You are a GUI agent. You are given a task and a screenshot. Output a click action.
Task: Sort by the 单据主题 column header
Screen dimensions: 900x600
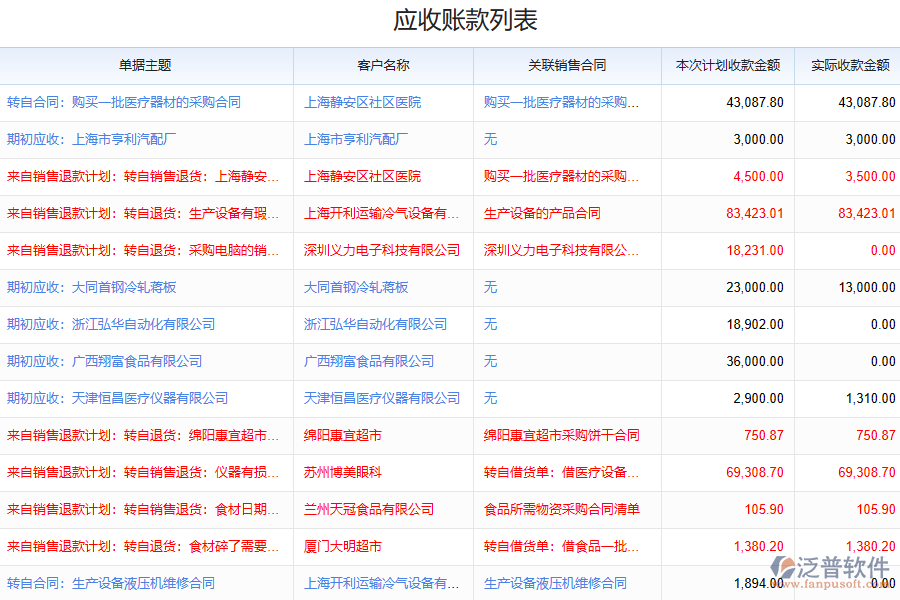click(146, 65)
